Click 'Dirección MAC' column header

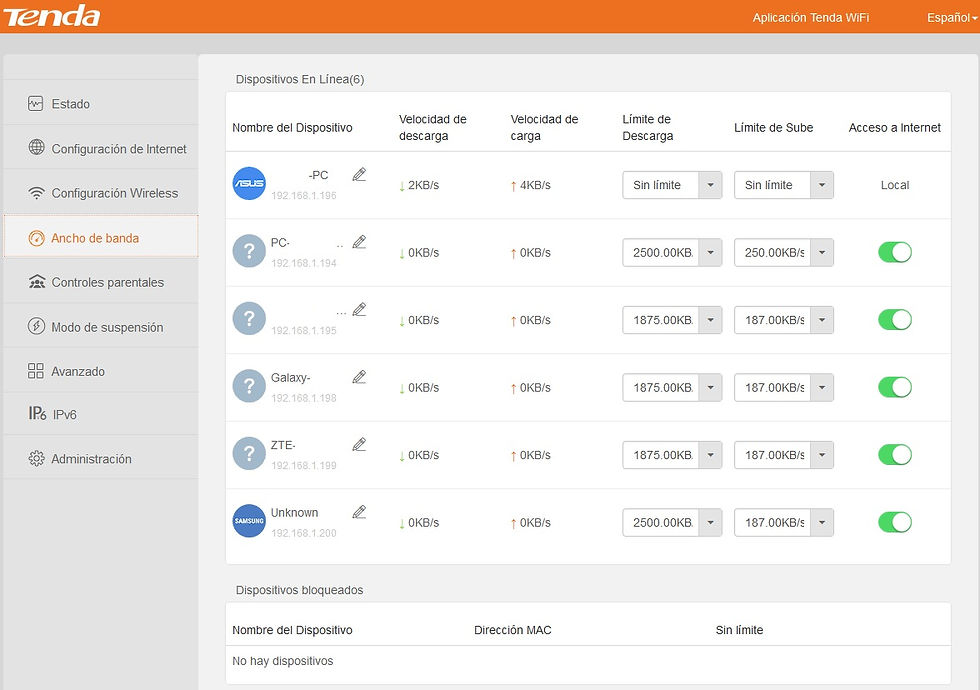point(512,630)
